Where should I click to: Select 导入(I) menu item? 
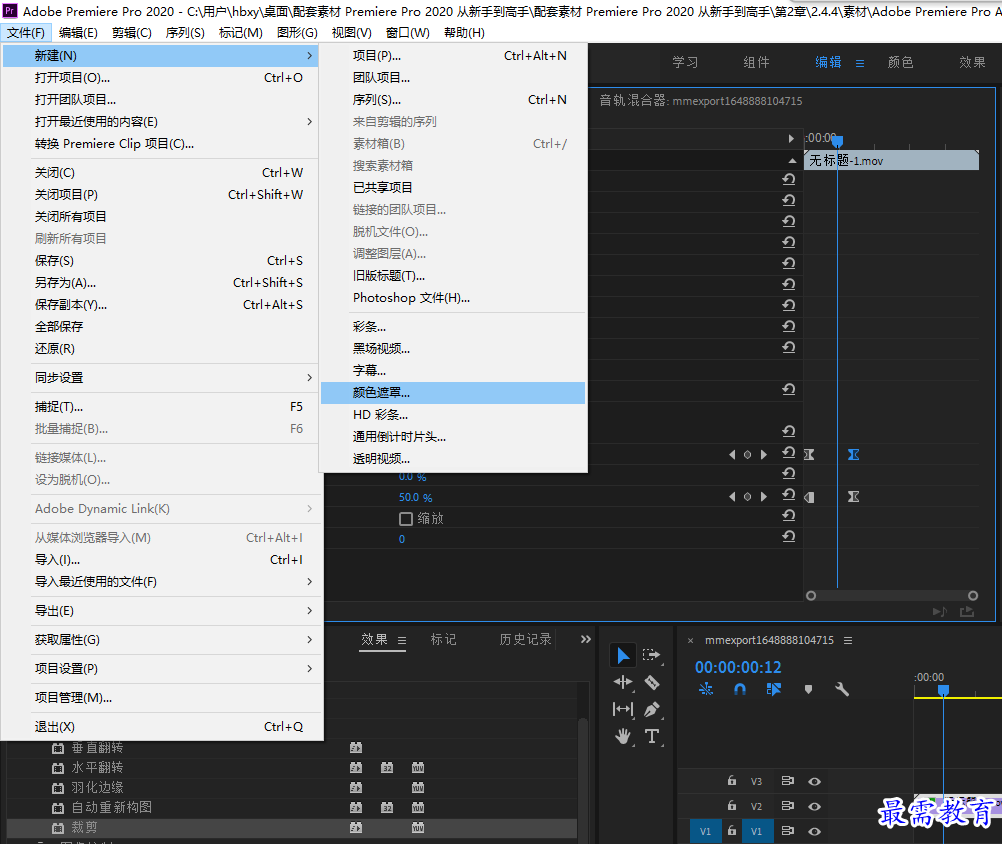162,560
